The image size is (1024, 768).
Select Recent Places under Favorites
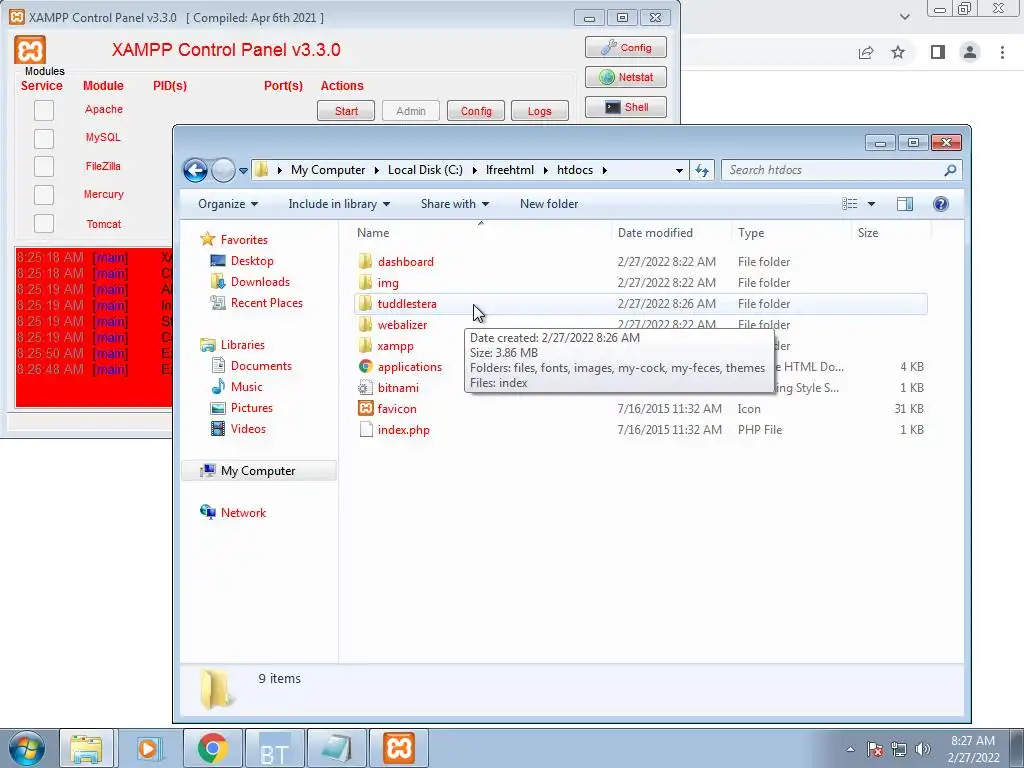[x=266, y=302]
